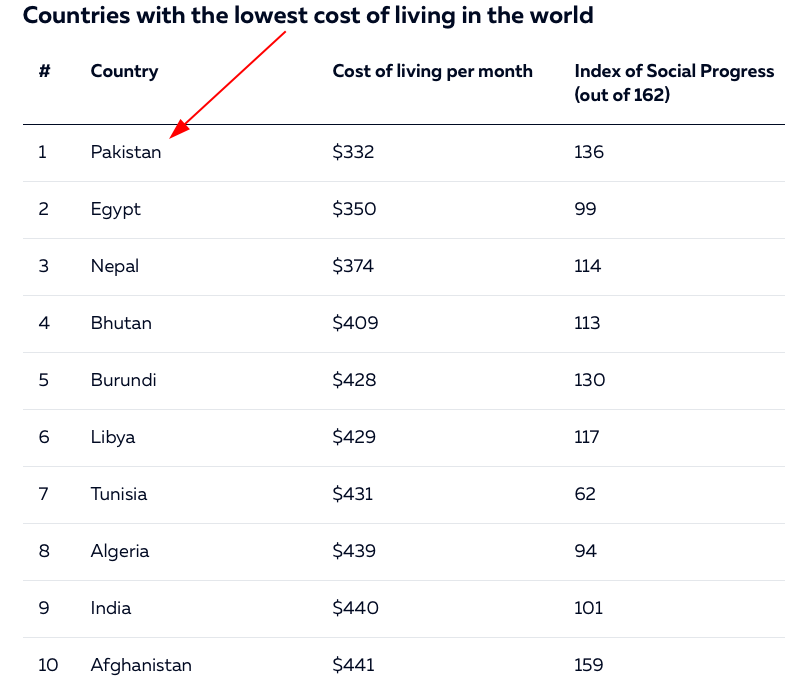This screenshot has width=785, height=687.
Task: Click the $332 cost value
Action: pyautogui.click(x=353, y=153)
